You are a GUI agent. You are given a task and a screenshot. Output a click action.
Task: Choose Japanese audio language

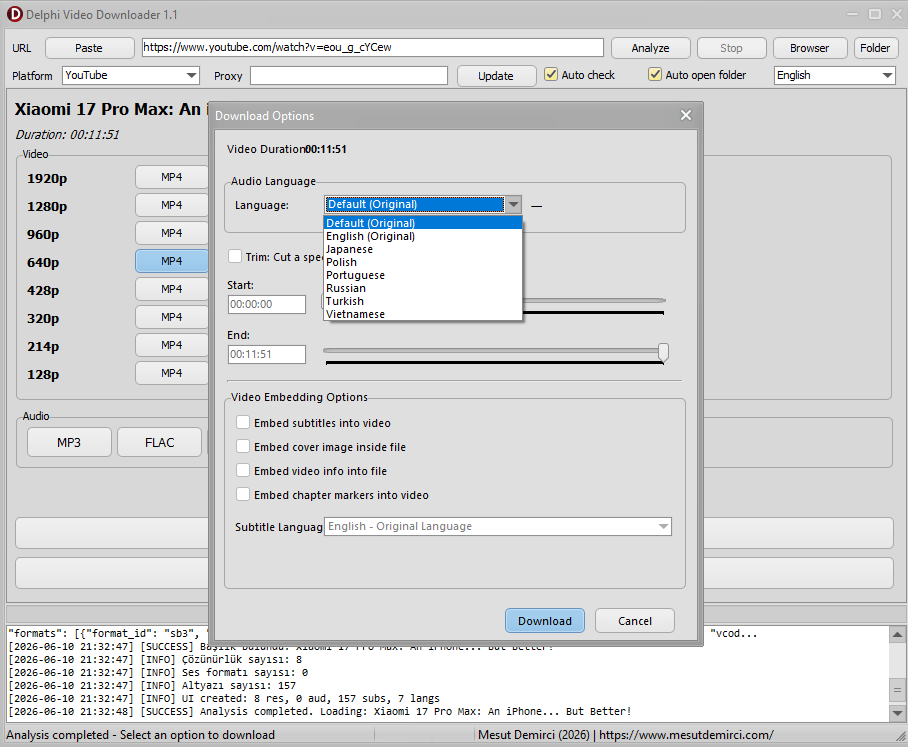[423, 249]
